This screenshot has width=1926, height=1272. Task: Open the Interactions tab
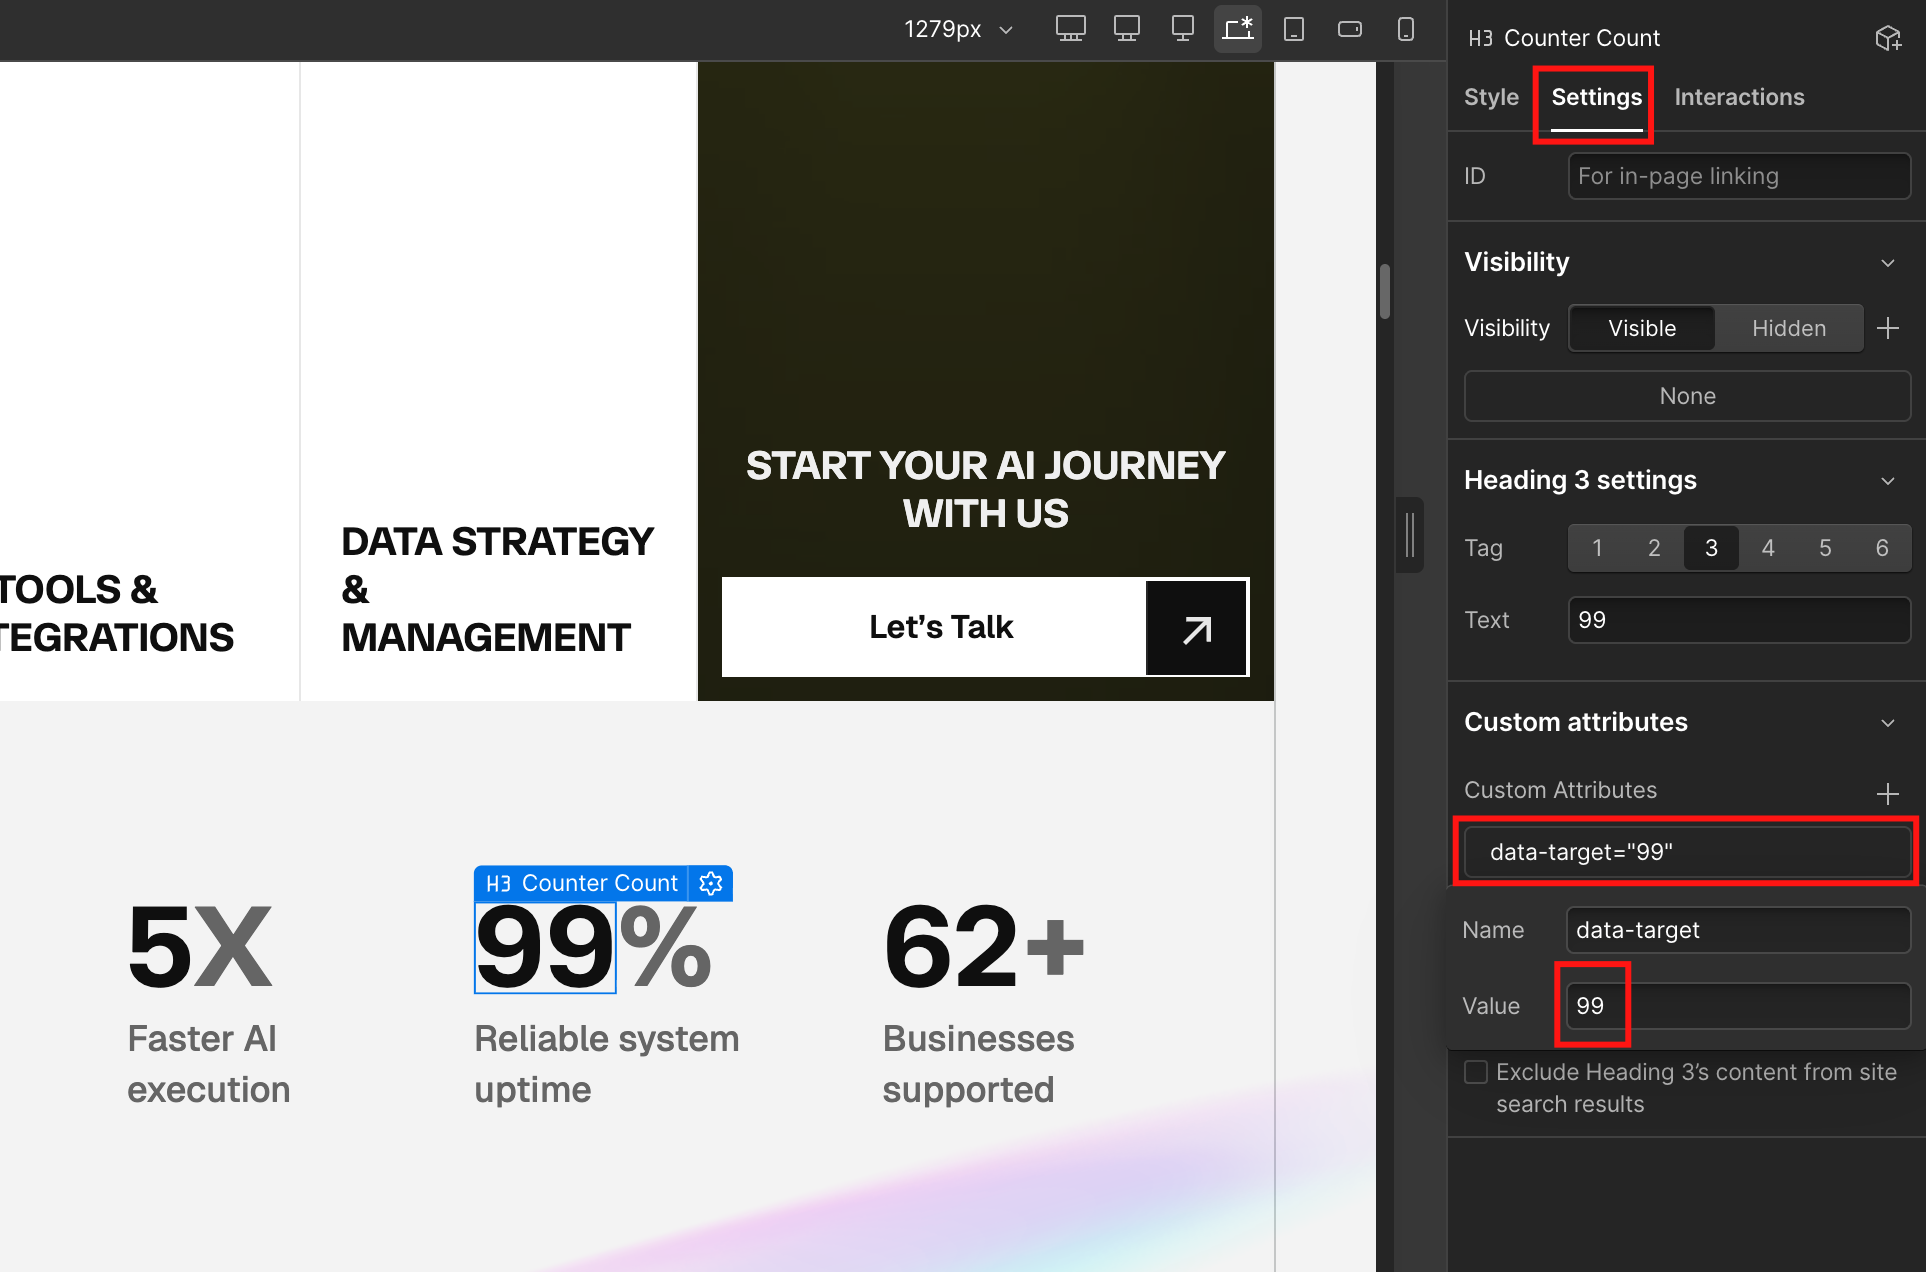coord(1739,97)
